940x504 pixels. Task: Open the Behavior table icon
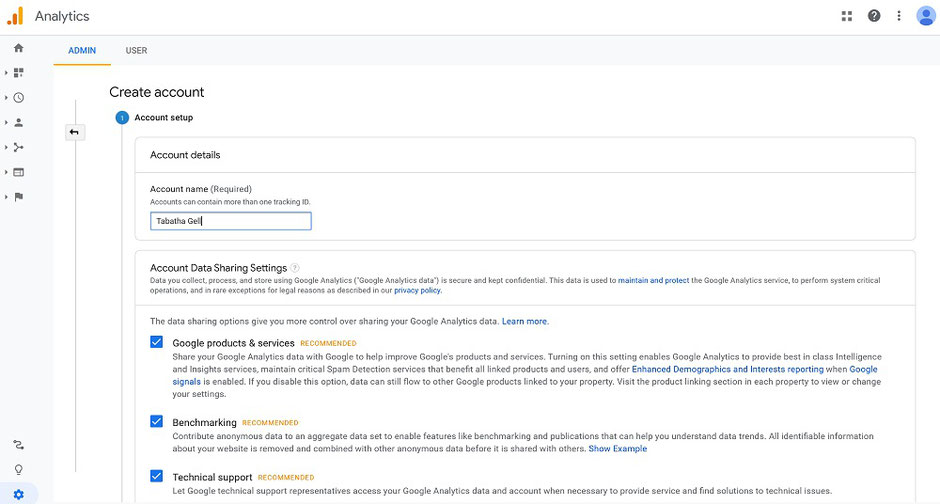pyautogui.click(x=19, y=173)
